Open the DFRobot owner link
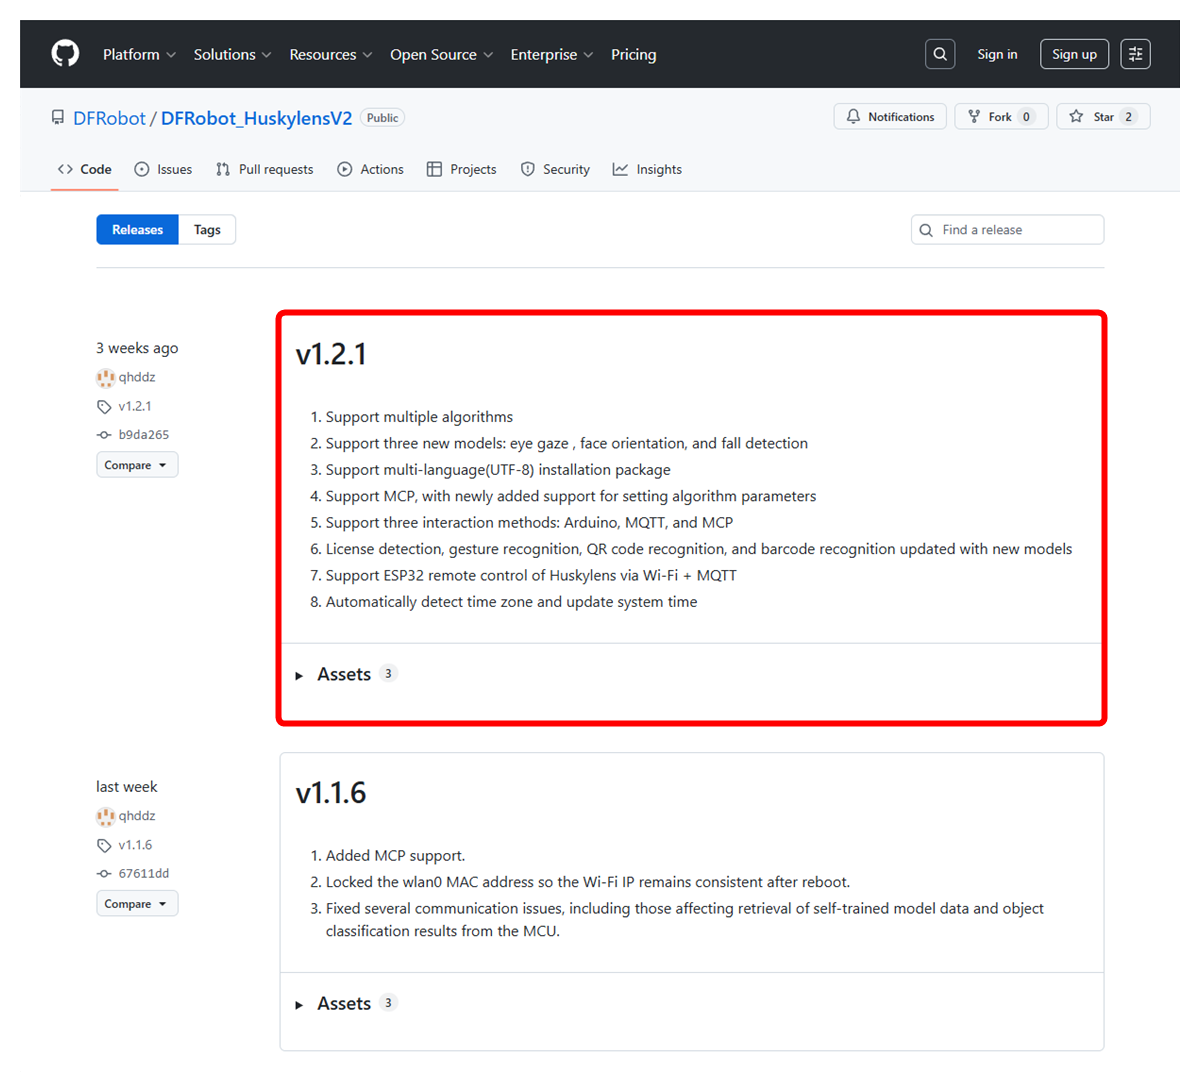1200x1092 pixels. click(109, 118)
